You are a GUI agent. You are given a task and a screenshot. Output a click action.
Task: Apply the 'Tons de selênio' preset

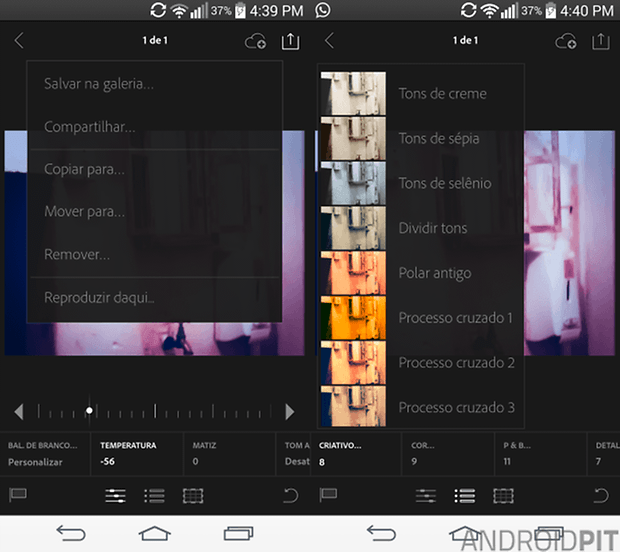pos(422,183)
